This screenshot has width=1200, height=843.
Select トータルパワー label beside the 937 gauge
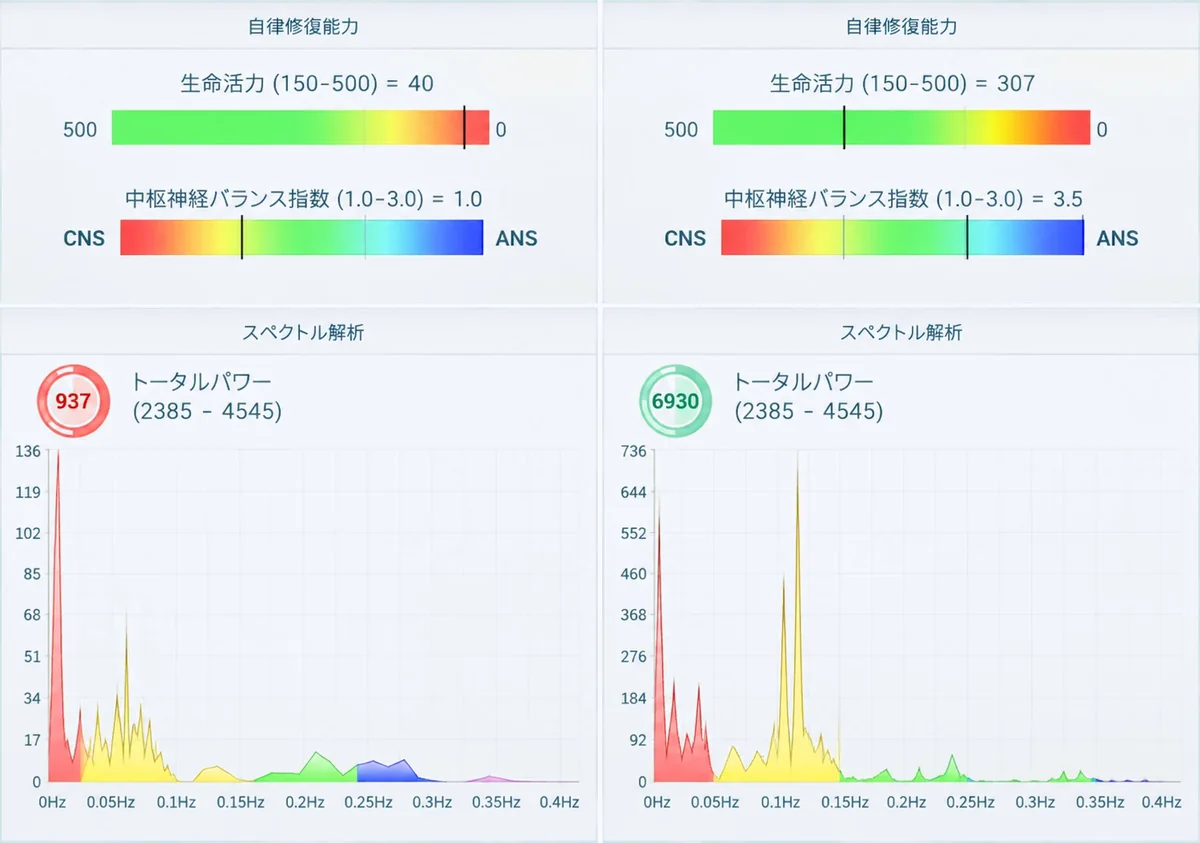201,381
